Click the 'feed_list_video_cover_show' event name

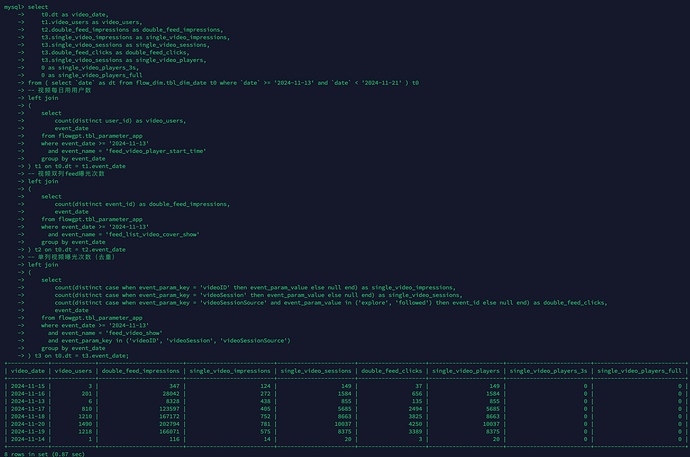point(152,234)
